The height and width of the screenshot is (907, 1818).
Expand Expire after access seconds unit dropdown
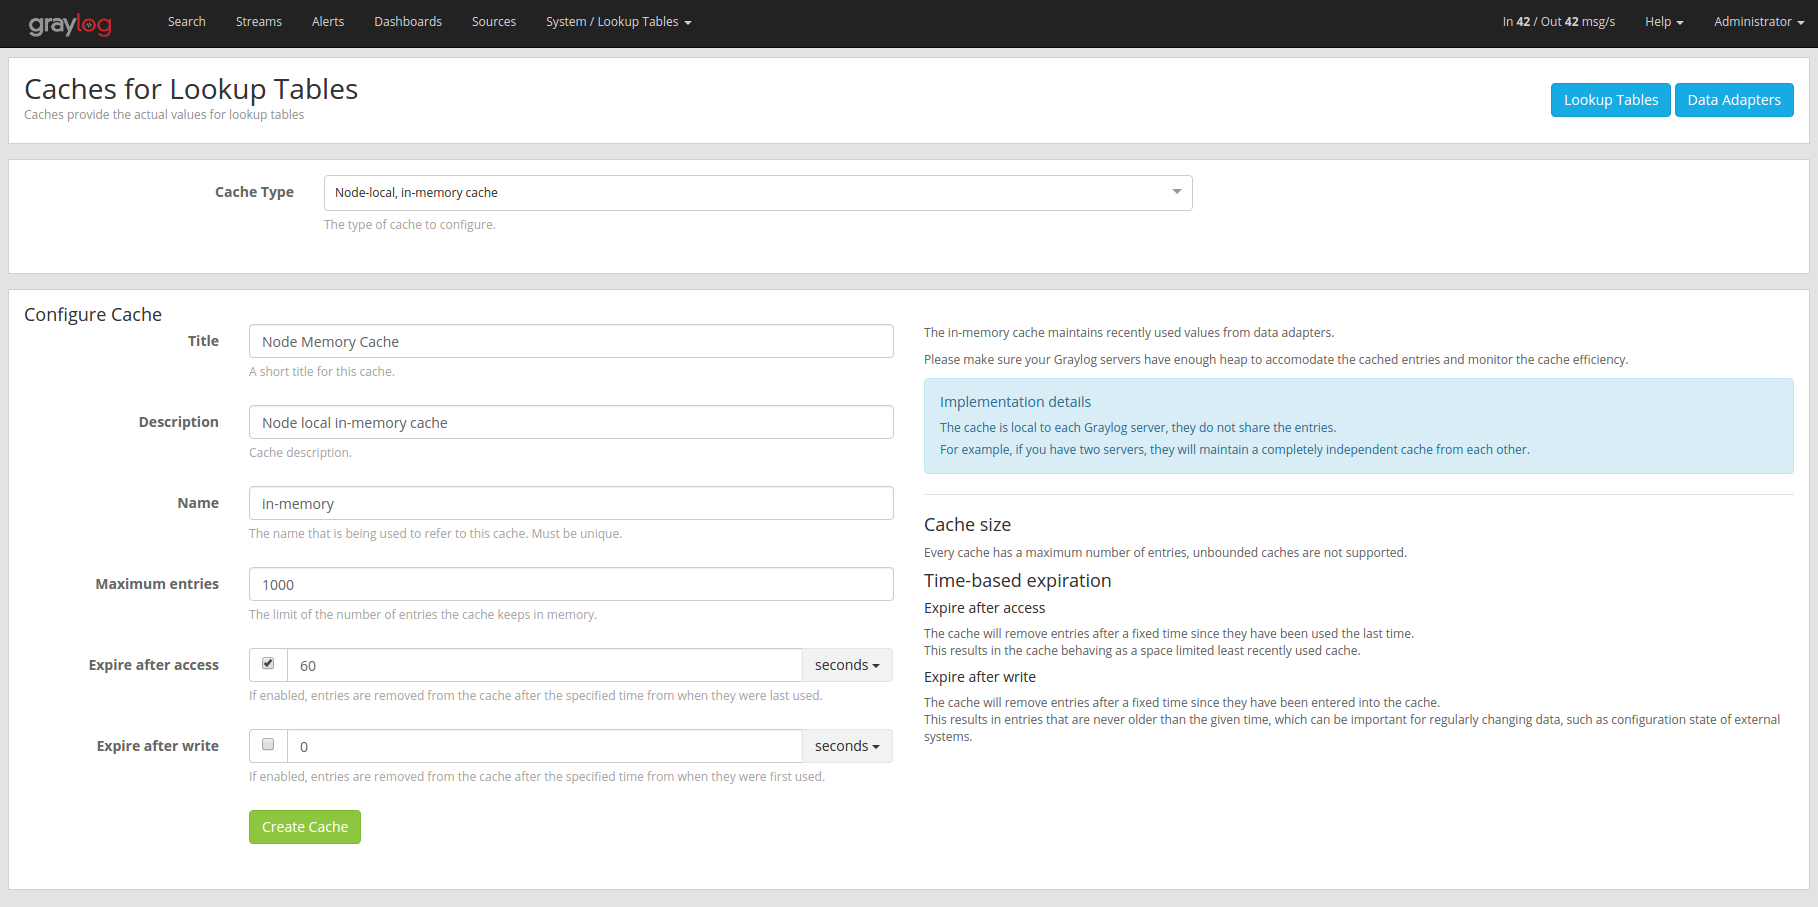coord(846,665)
